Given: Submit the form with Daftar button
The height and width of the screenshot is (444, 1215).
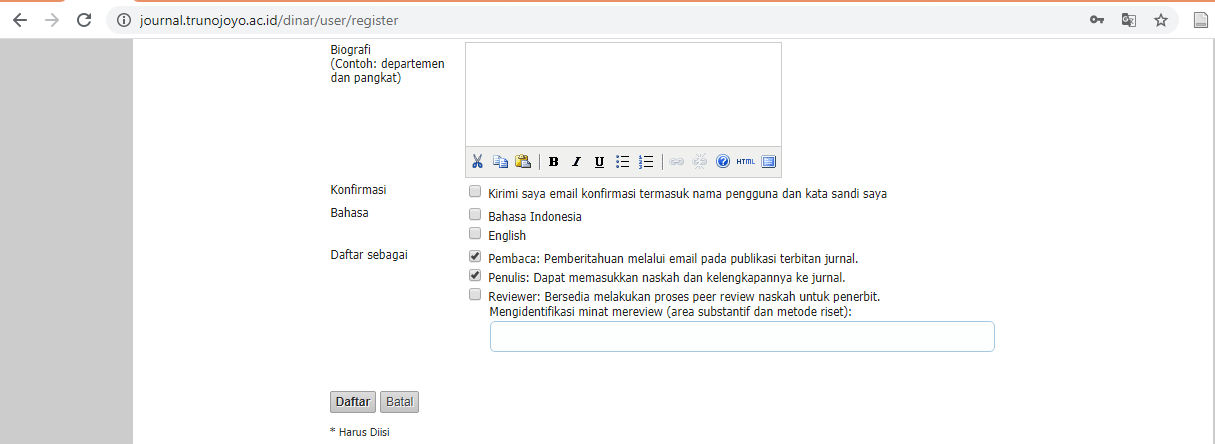Looking at the screenshot, I should point(353,402).
